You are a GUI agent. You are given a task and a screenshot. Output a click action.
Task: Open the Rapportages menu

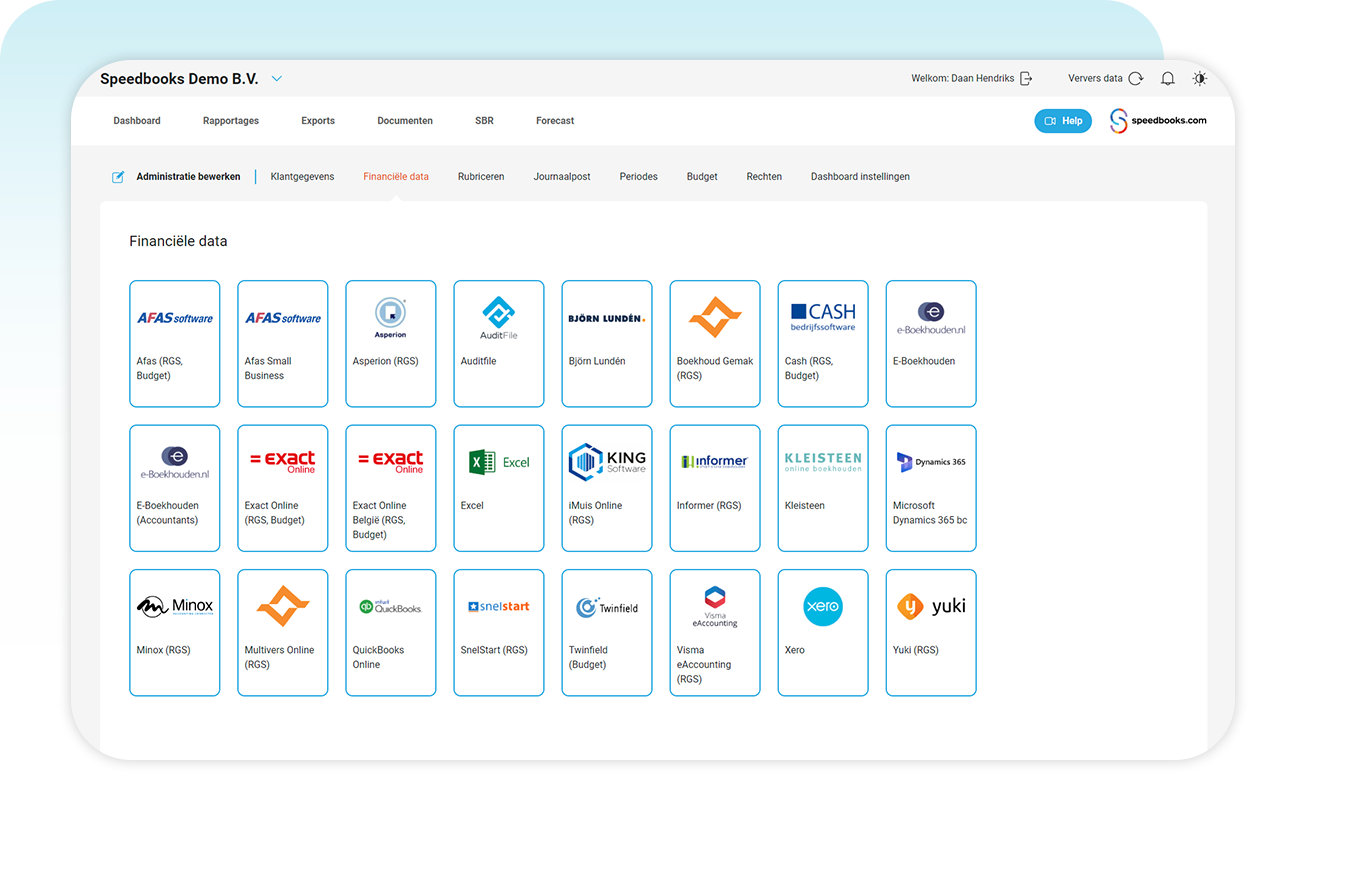pyautogui.click(x=231, y=121)
